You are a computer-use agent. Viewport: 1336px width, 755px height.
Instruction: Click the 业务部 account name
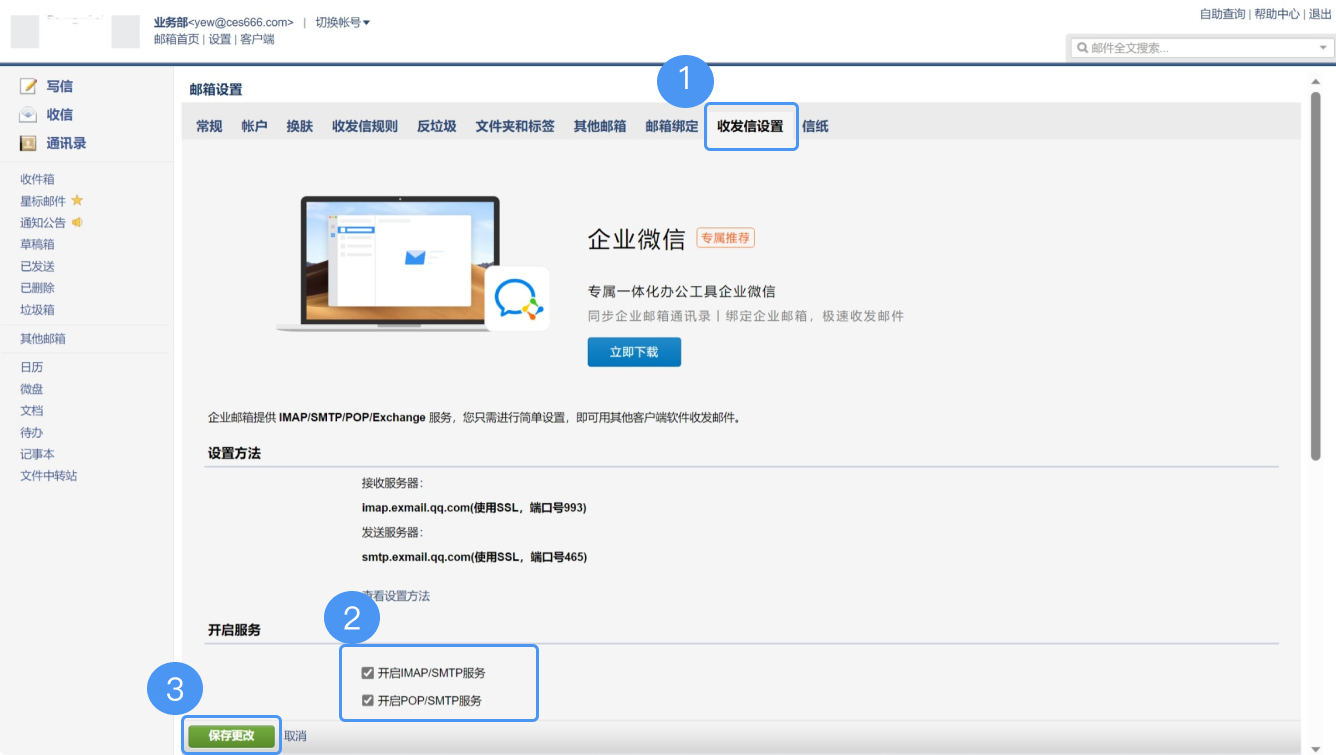tap(171, 22)
